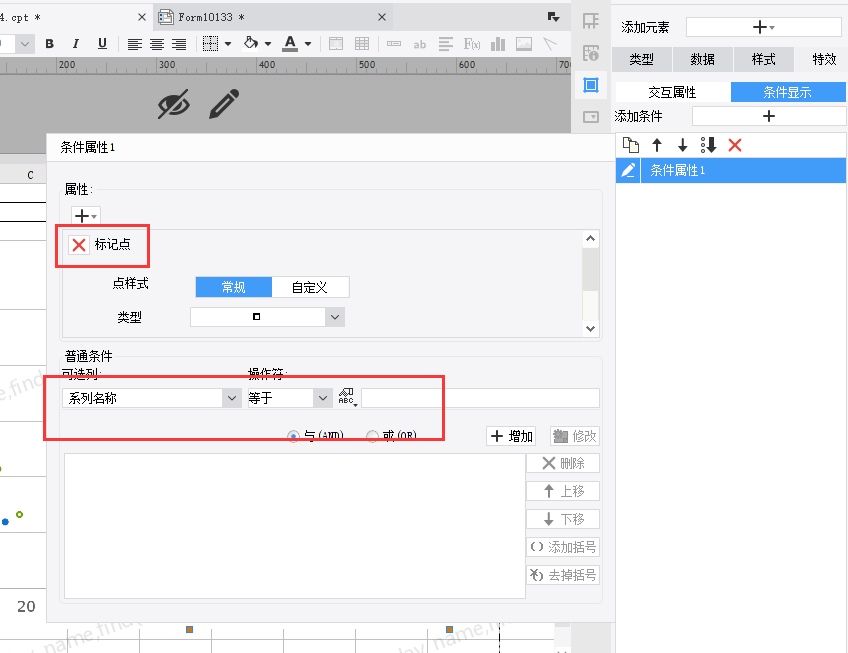848x653 pixels.
Task: Close the .cpt document tab
Action: click(142, 17)
